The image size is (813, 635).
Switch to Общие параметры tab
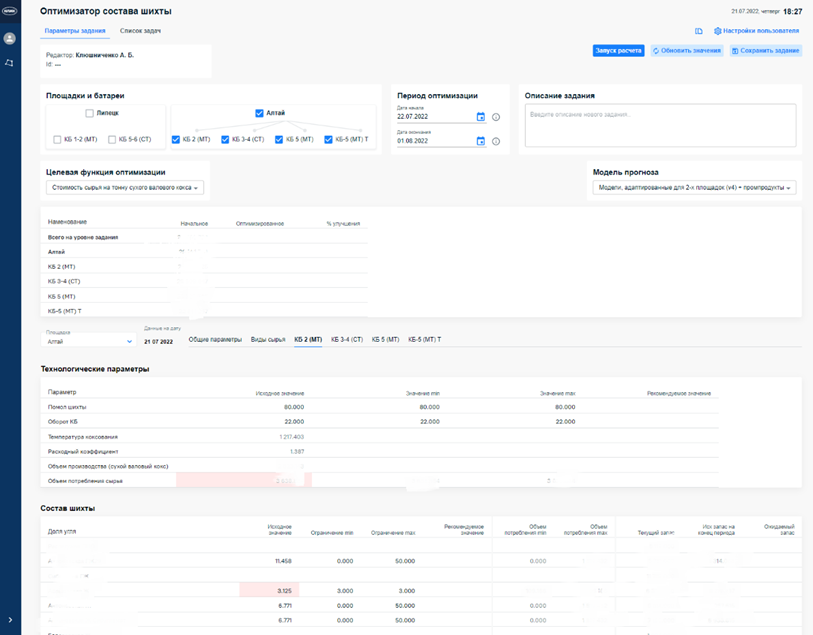tap(215, 340)
